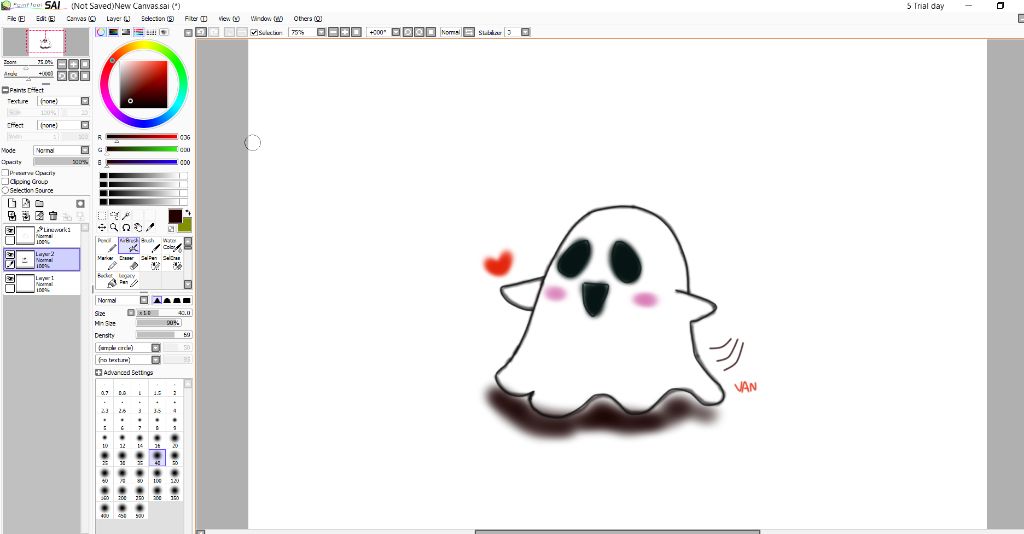Open the Stabilizer value dropdown
Image resolution: width=1024 pixels, height=534 pixels.
(x=525, y=32)
